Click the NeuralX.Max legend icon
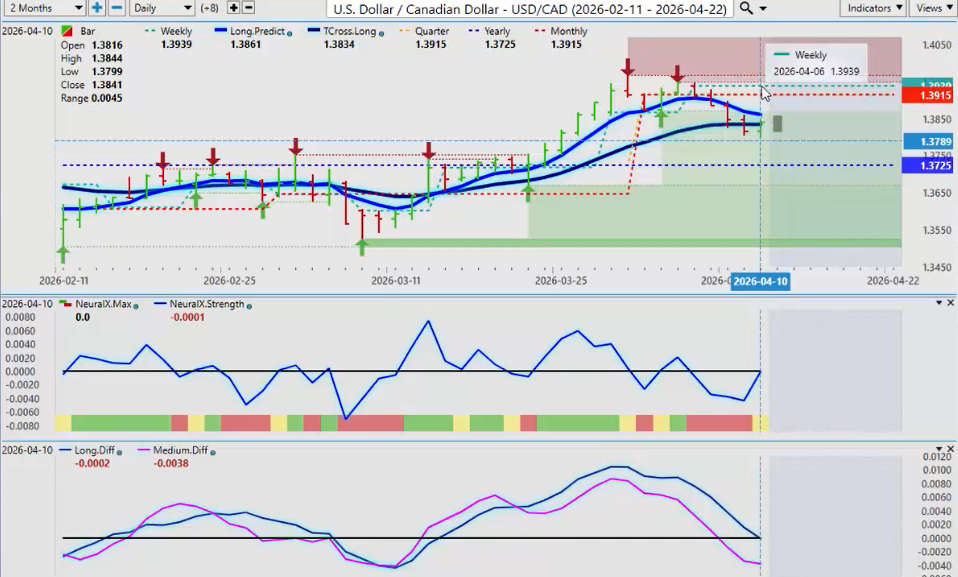958x577 pixels. [x=66, y=304]
